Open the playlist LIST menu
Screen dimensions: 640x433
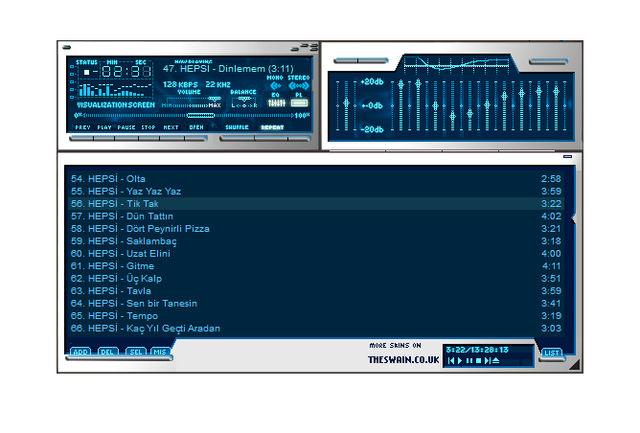click(x=552, y=353)
